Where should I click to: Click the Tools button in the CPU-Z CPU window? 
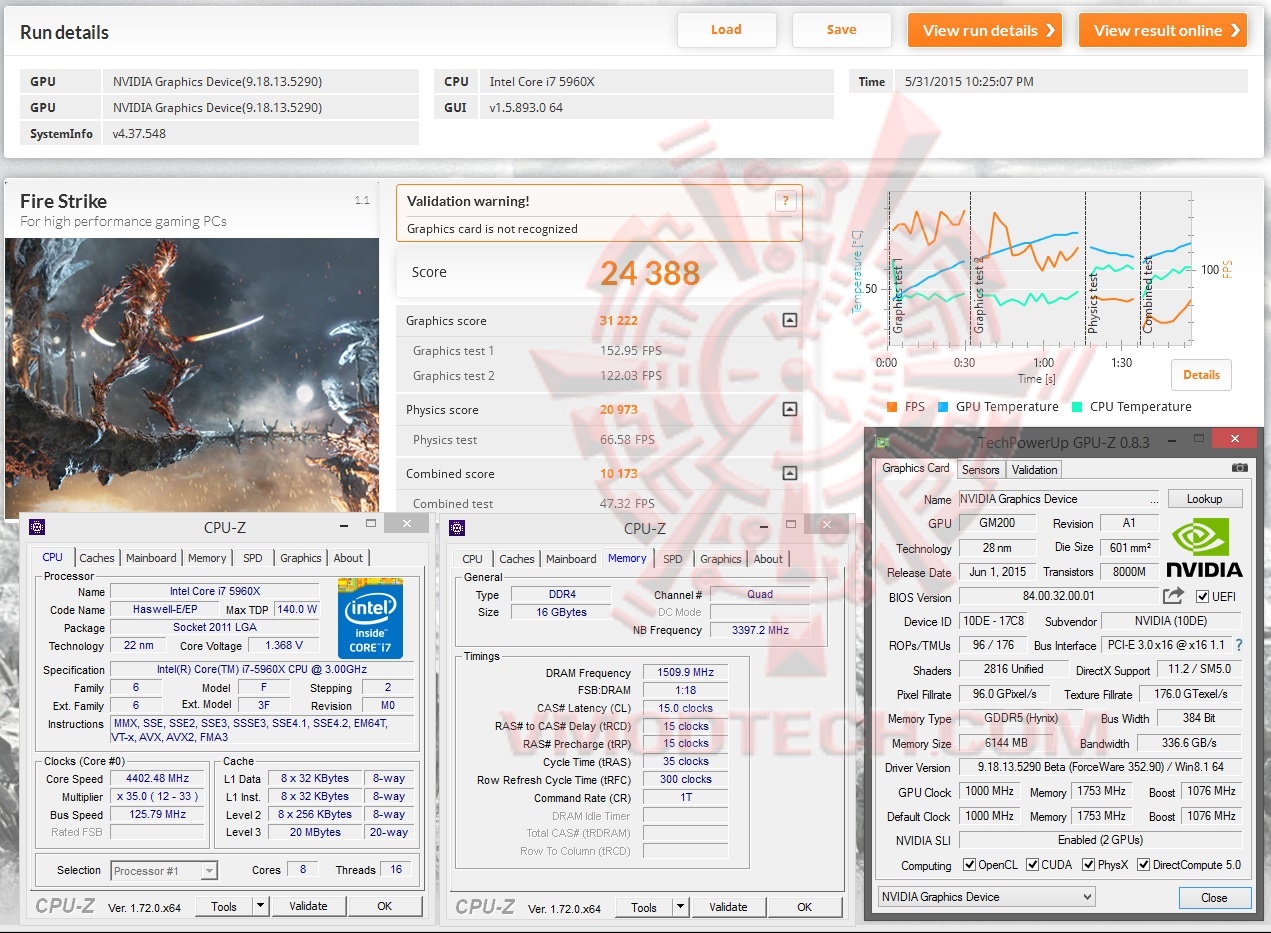(224, 906)
